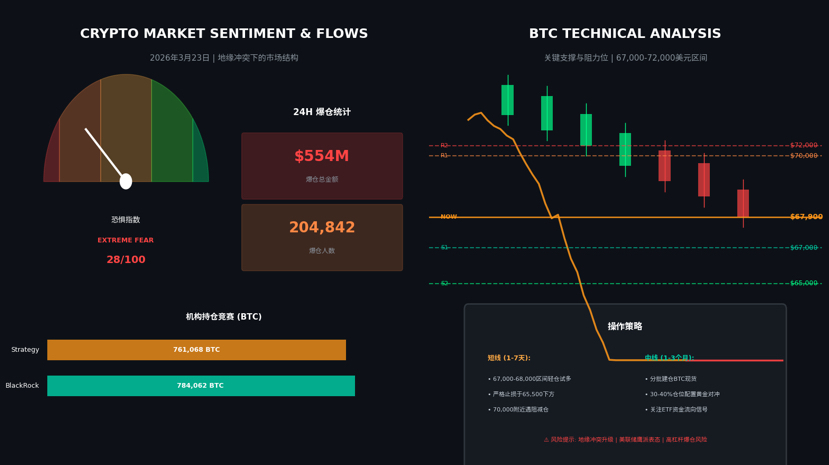Click the $67,900 current price label

tap(806, 217)
